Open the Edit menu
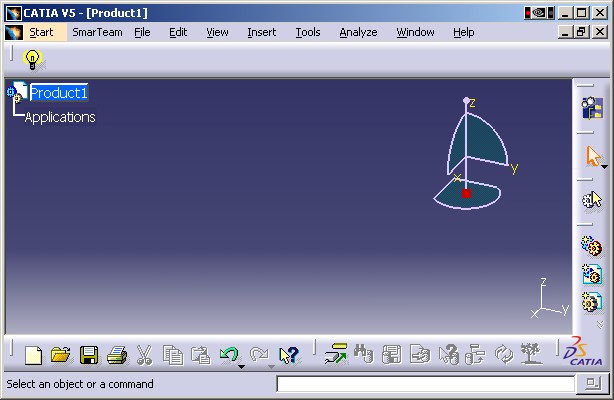Viewport: 614px width, 400px height. click(178, 32)
